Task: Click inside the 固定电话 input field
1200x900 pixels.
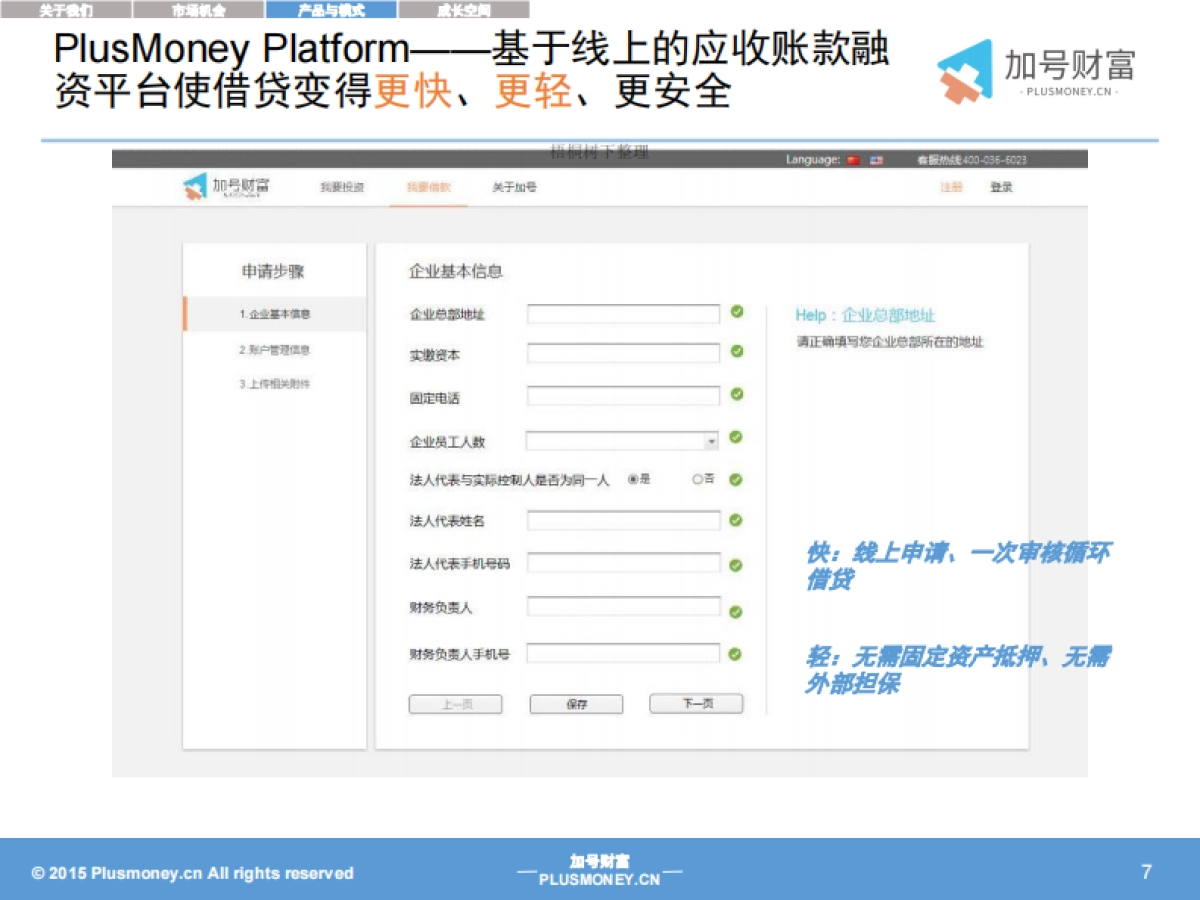Action: (x=625, y=396)
